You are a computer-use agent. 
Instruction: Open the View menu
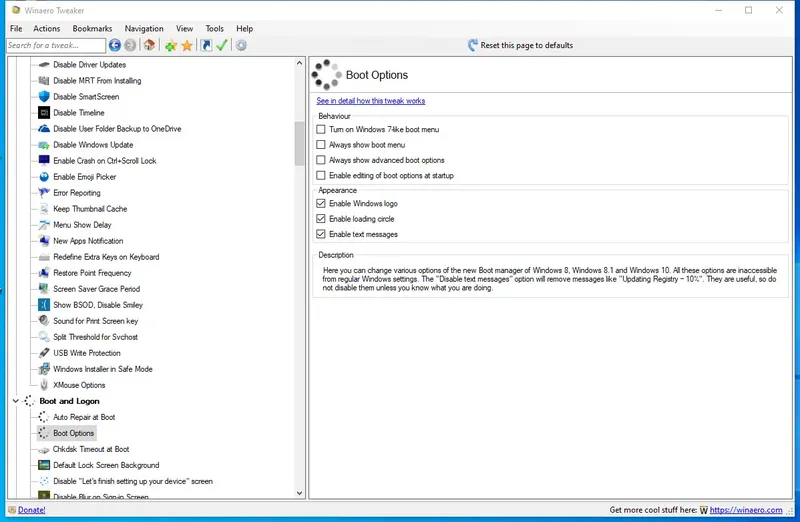[185, 29]
